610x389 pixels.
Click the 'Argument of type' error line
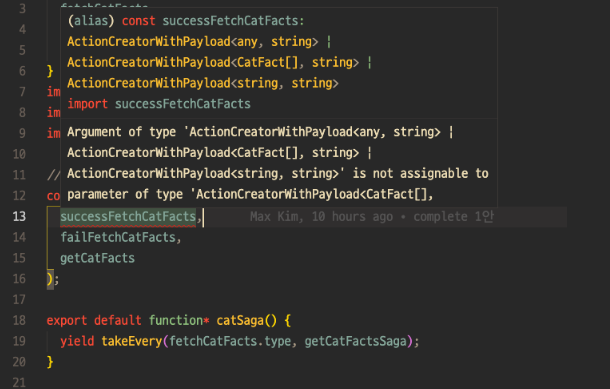[x=260, y=132]
